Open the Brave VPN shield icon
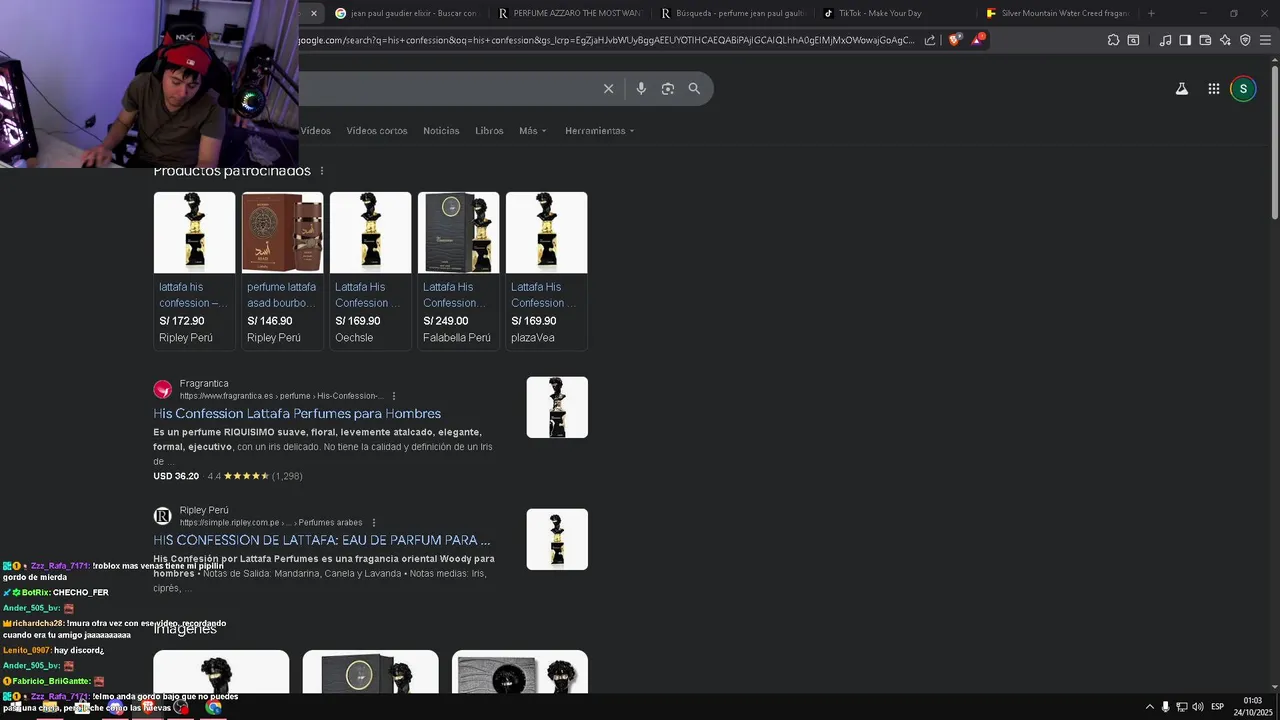 tap(1245, 40)
